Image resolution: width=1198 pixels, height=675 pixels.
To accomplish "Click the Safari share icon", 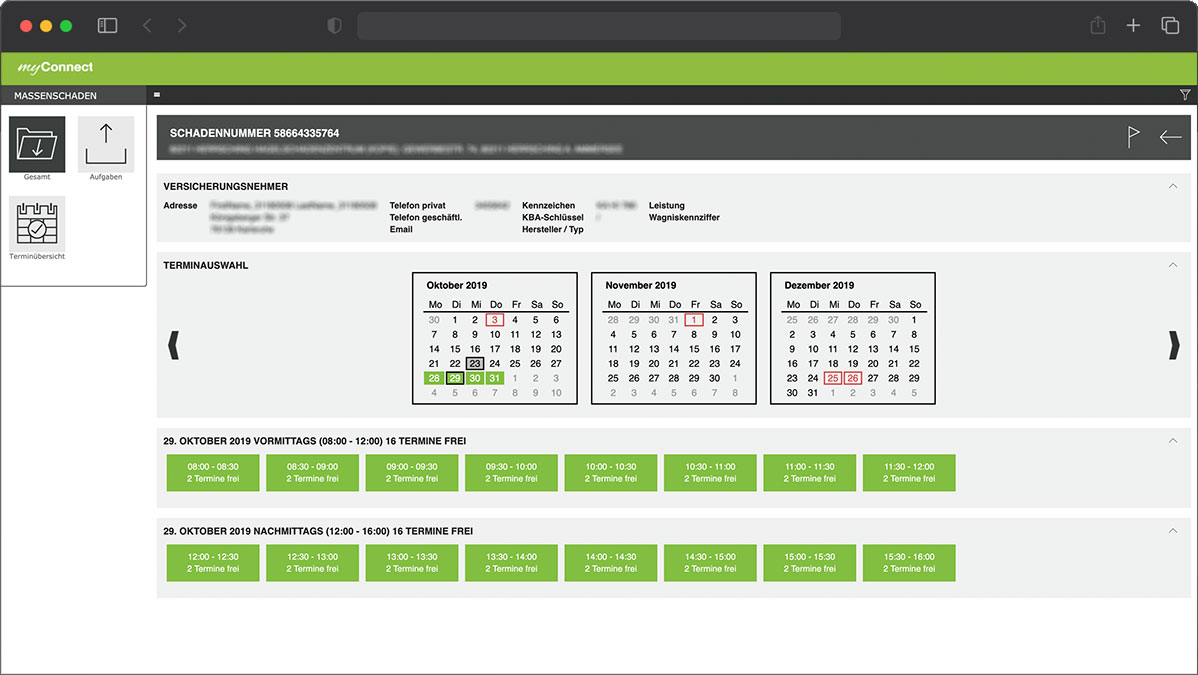I will click(x=1097, y=26).
